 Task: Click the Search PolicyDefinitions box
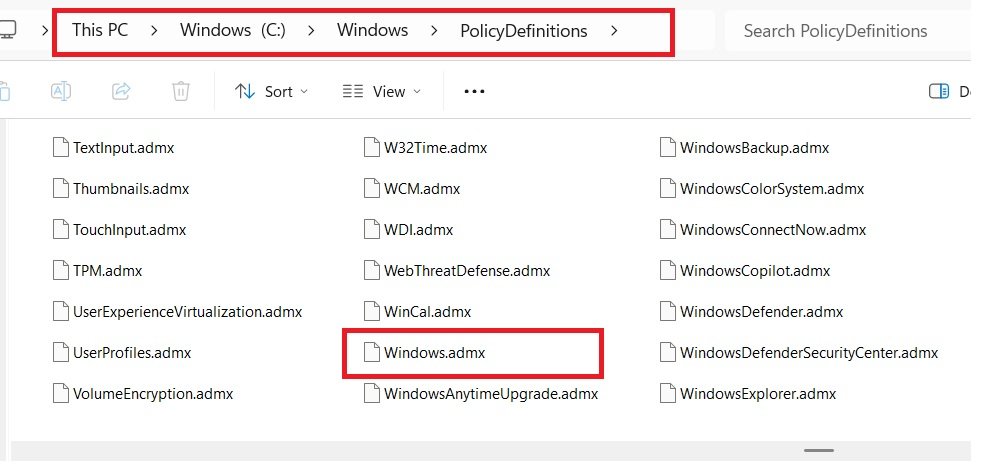847,31
